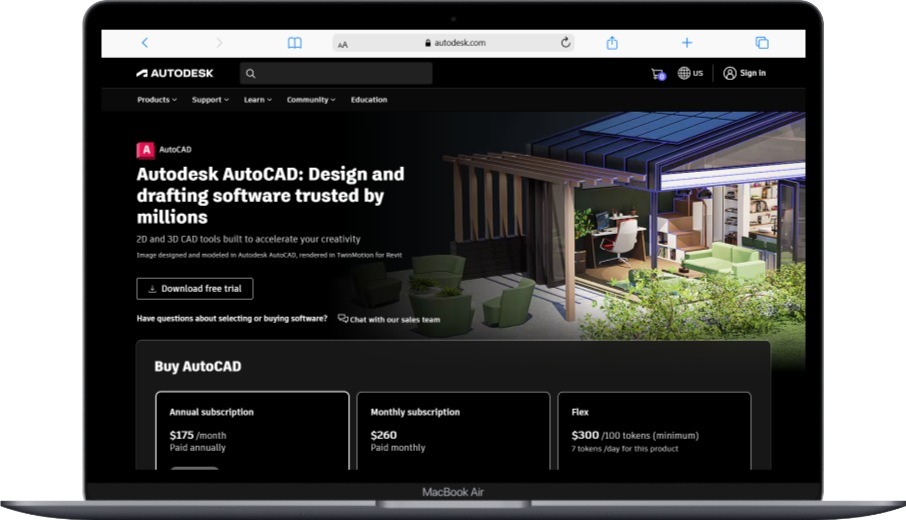This screenshot has width=906, height=520.
Task: Open the Safari share icon
Action: [612, 43]
